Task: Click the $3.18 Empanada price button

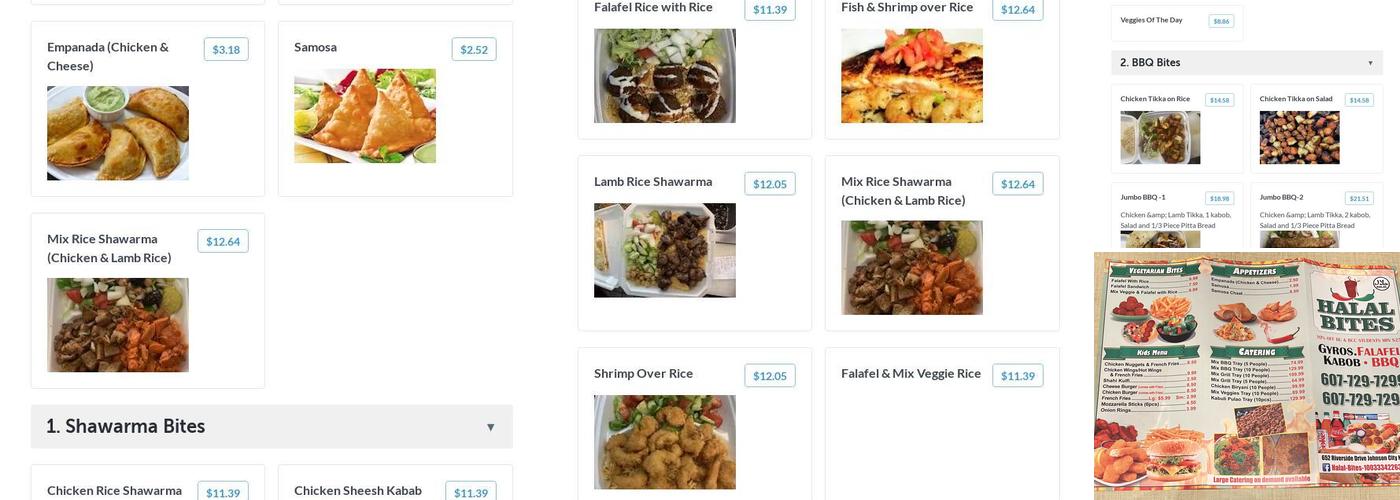Action: (x=226, y=50)
